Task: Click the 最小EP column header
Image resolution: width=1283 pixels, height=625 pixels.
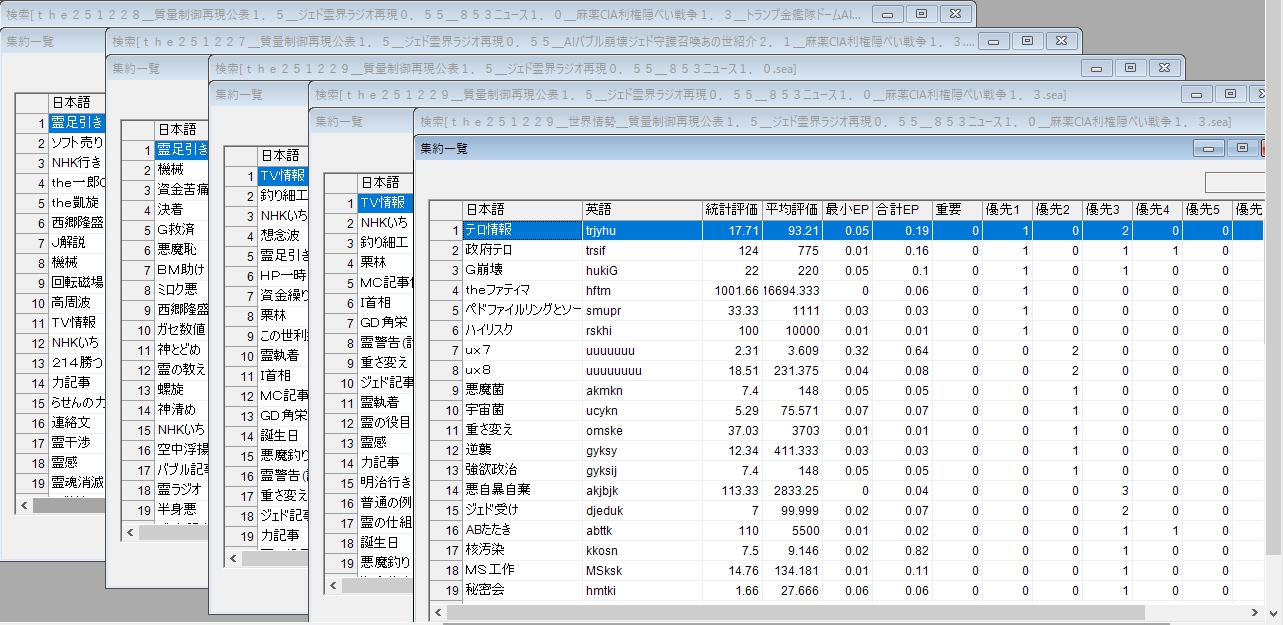Action: (846, 210)
